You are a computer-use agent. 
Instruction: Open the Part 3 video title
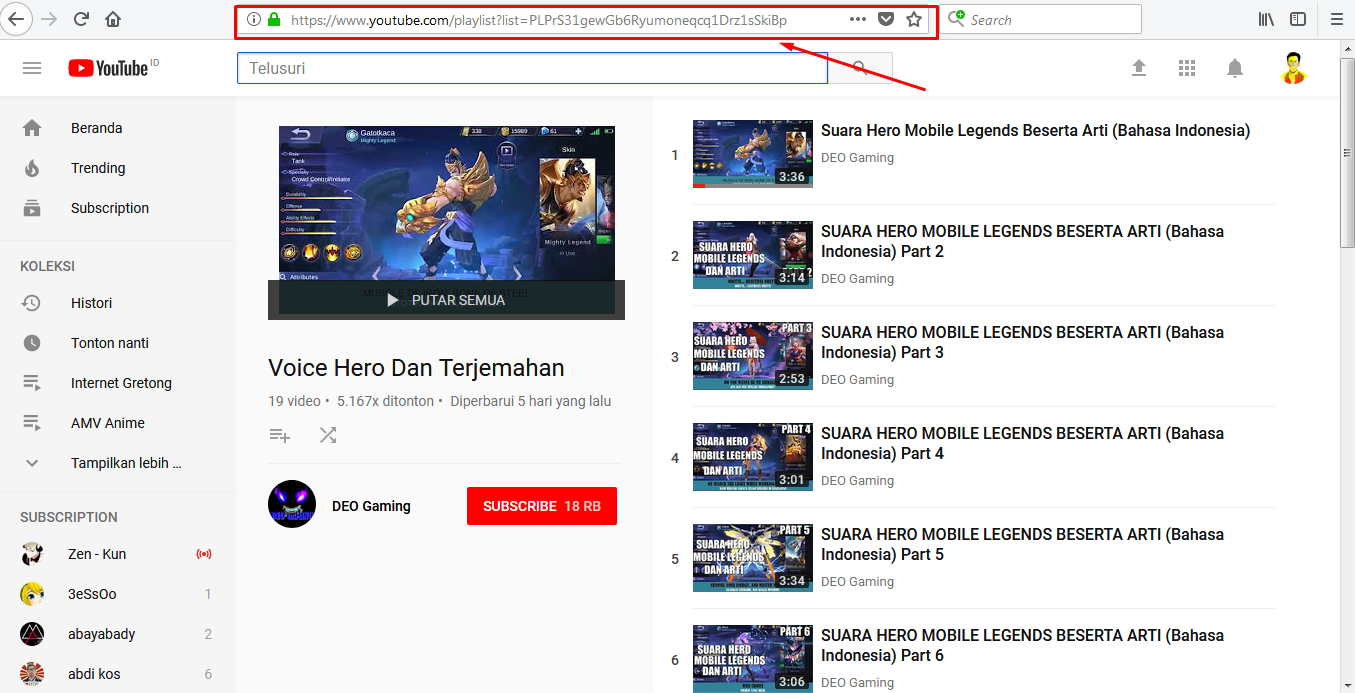click(x=1022, y=342)
